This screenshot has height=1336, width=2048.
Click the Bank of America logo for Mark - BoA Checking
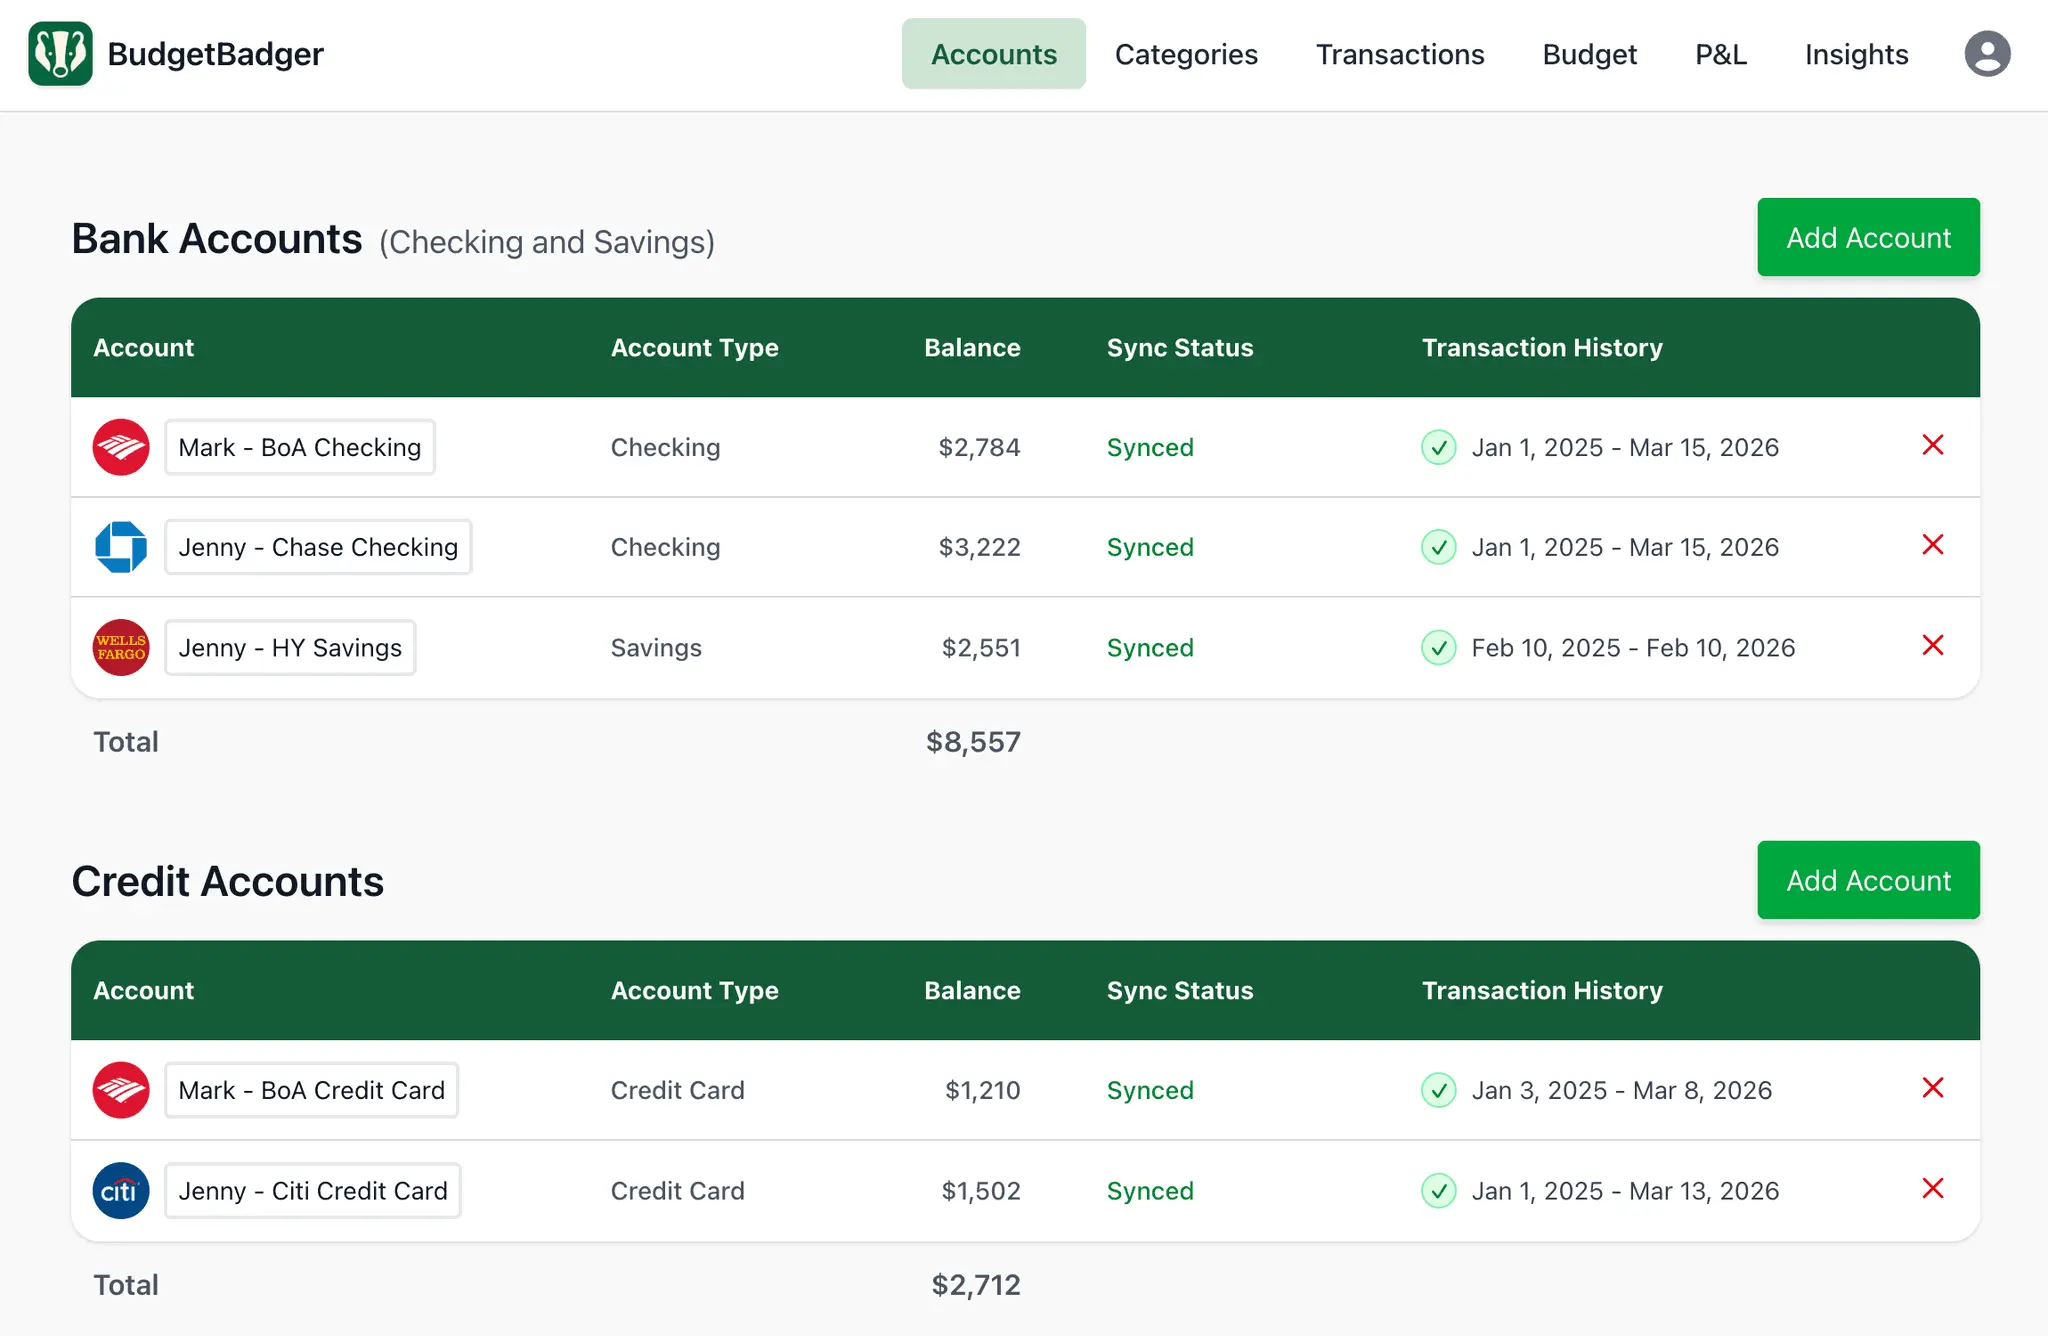click(x=121, y=447)
